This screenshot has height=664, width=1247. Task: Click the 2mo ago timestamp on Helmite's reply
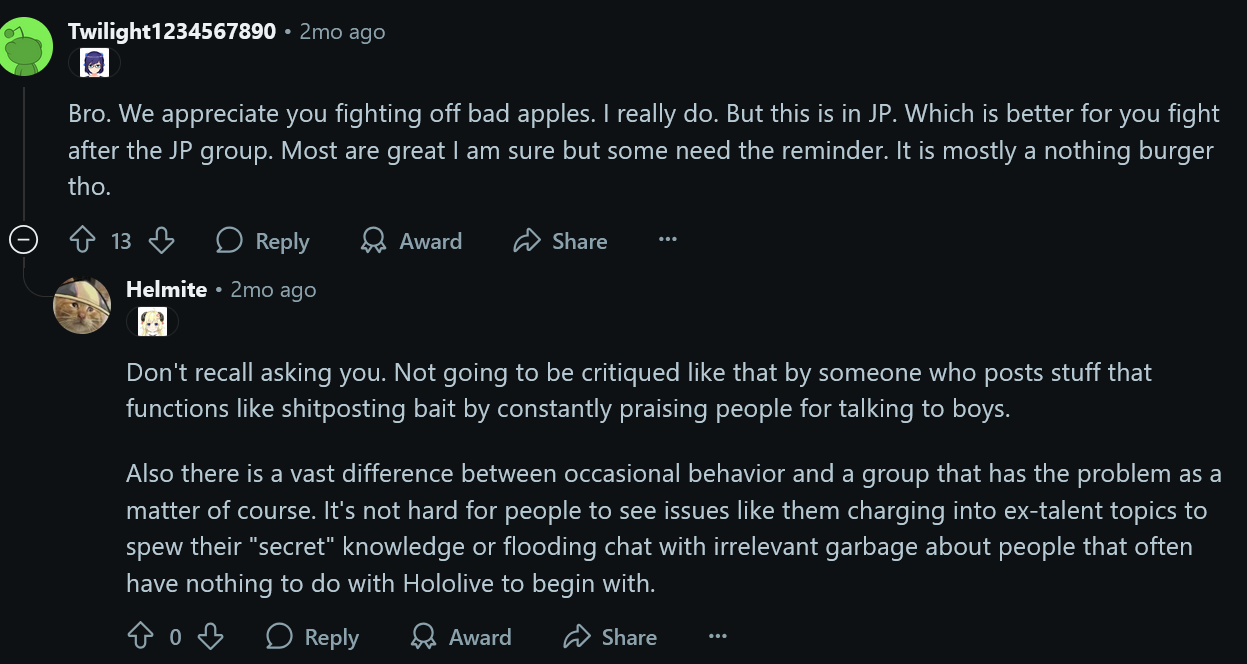pos(273,290)
